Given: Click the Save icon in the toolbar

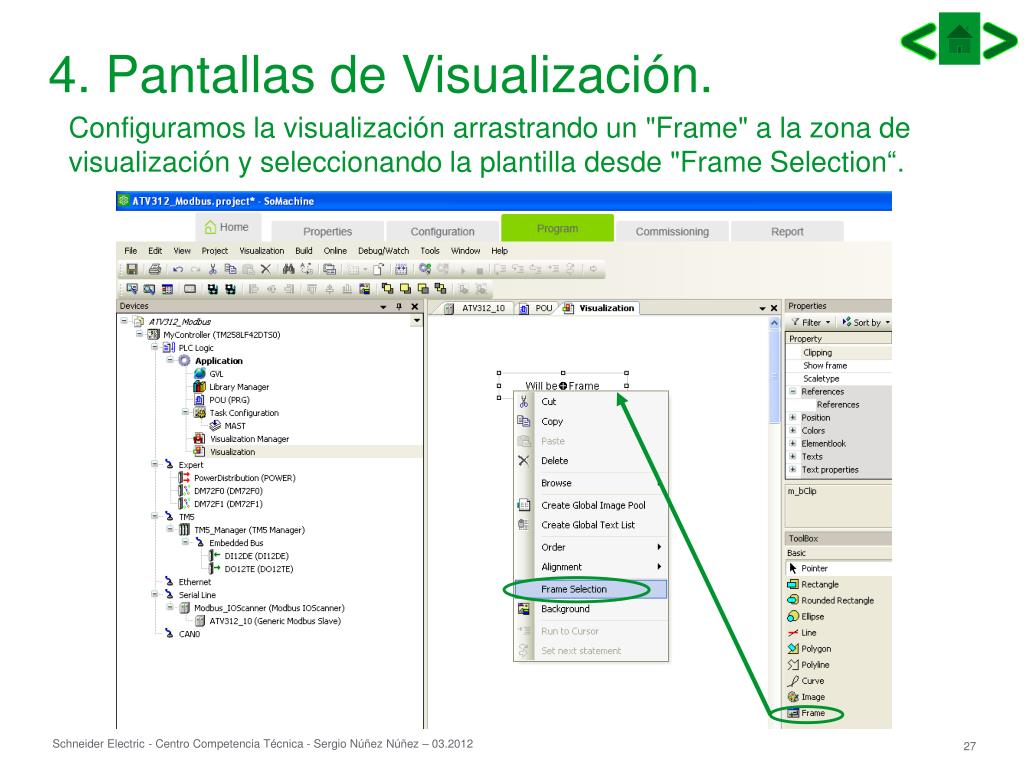Looking at the screenshot, I should 132,269.
